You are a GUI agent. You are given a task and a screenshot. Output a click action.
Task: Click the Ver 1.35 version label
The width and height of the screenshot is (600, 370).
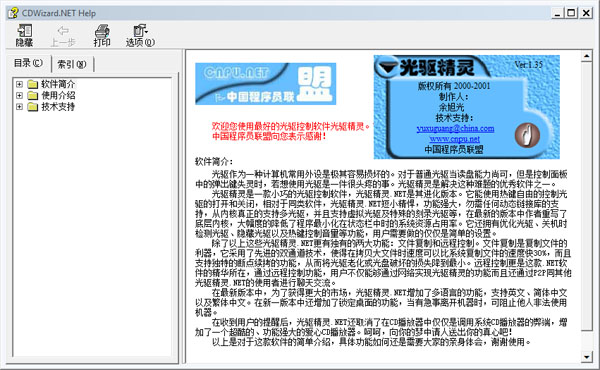tap(528, 65)
